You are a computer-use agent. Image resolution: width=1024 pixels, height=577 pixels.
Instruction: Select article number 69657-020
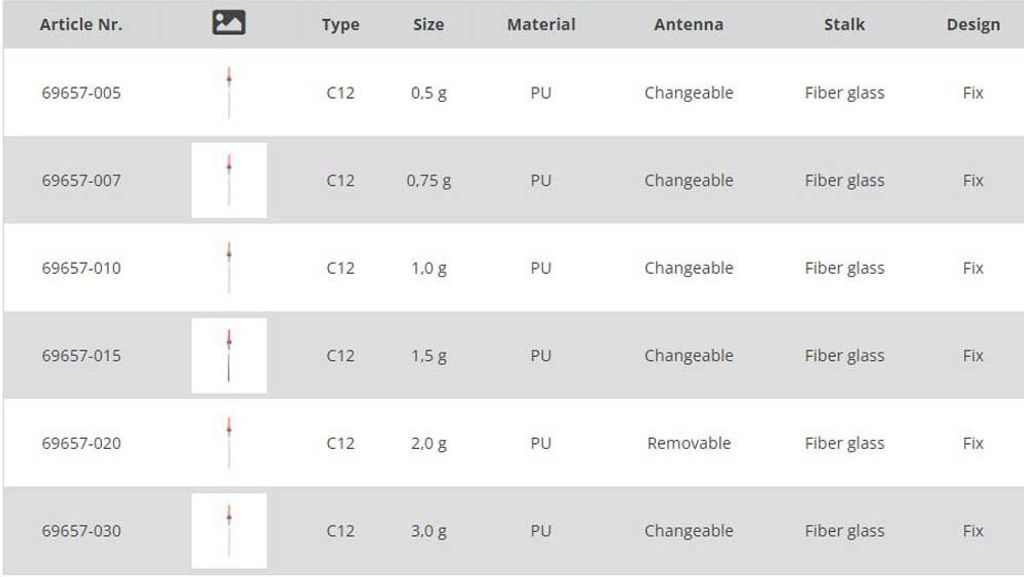pyautogui.click(x=81, y=443)
